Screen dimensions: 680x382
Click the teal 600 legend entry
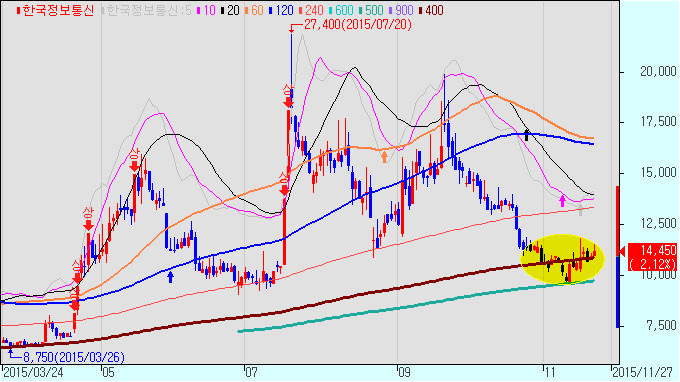coord(341,10)
